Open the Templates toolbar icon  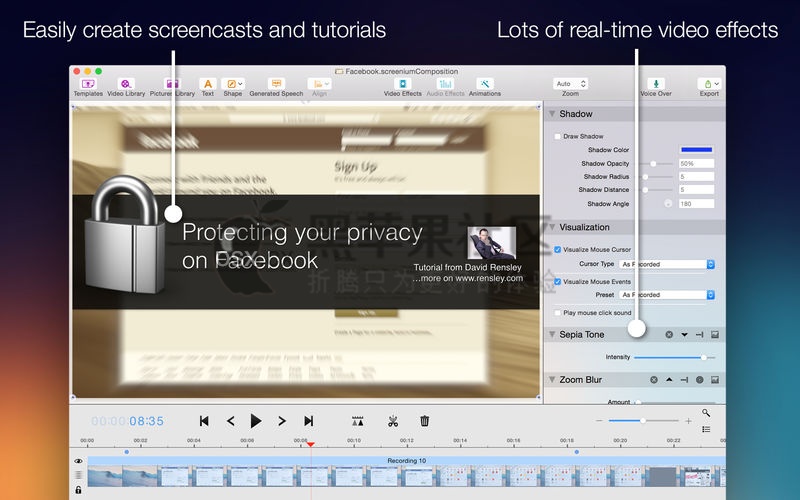point(88,84)
